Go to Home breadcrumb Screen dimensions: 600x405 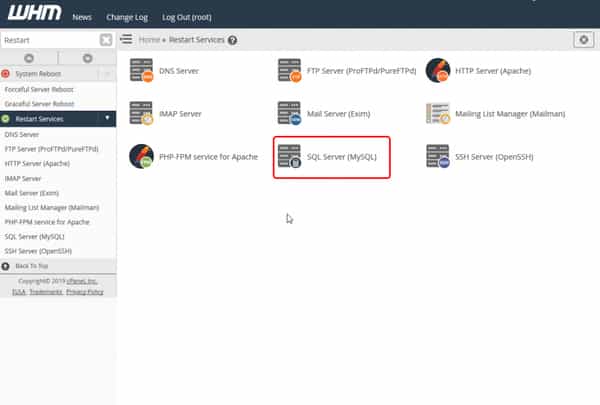tap(150, 40)
